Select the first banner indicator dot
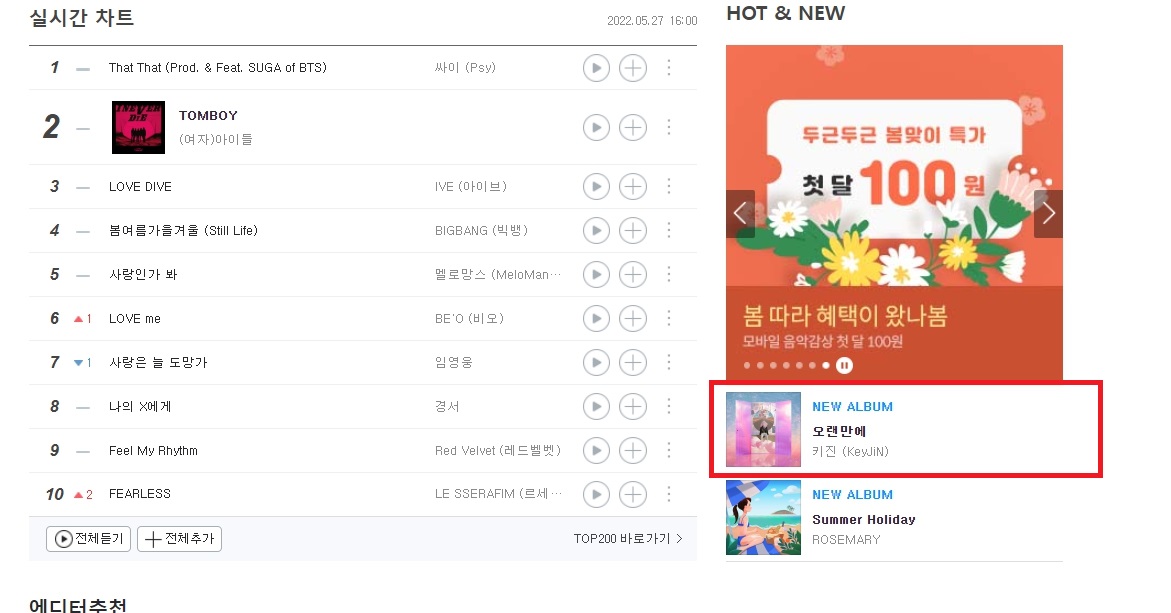Image resolution: width=1171 pixels, height=613 pixels. [747, 365]
